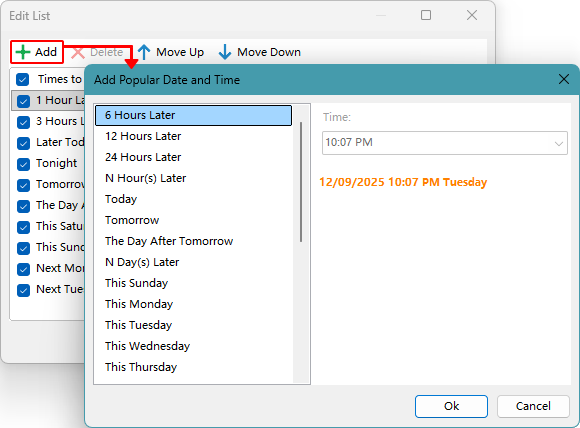Viewport: 580px width, 428px height.
Task: Select This Monday option
Action: click(193, 304)
